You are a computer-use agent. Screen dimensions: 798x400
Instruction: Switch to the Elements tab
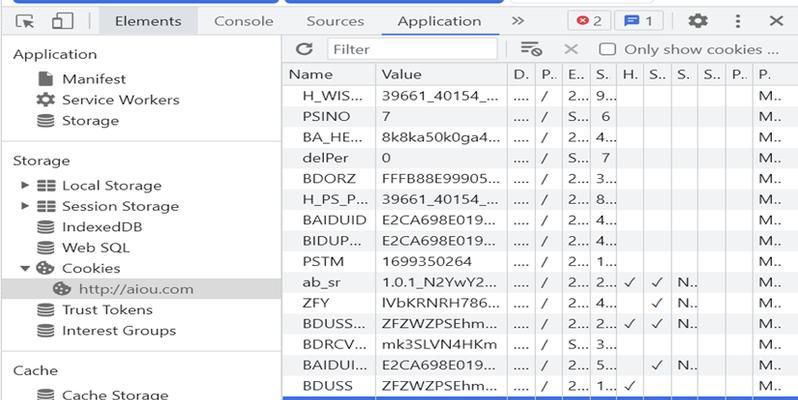[x=148, y=21]
